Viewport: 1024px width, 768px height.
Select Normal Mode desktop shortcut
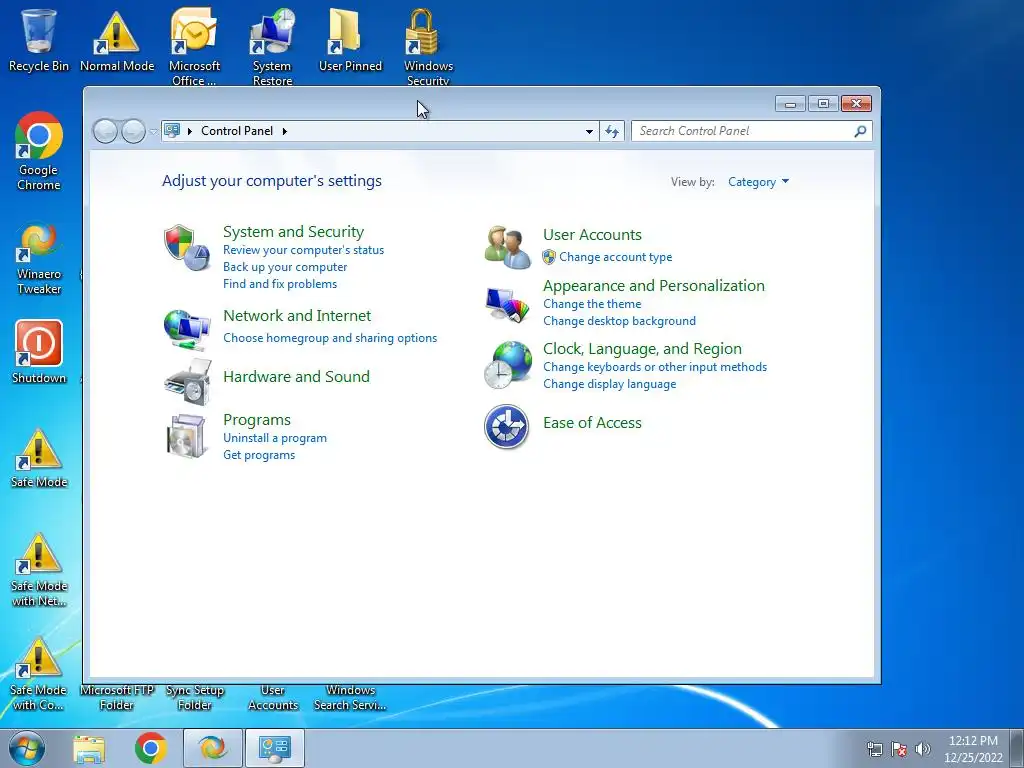coord(117,40)
